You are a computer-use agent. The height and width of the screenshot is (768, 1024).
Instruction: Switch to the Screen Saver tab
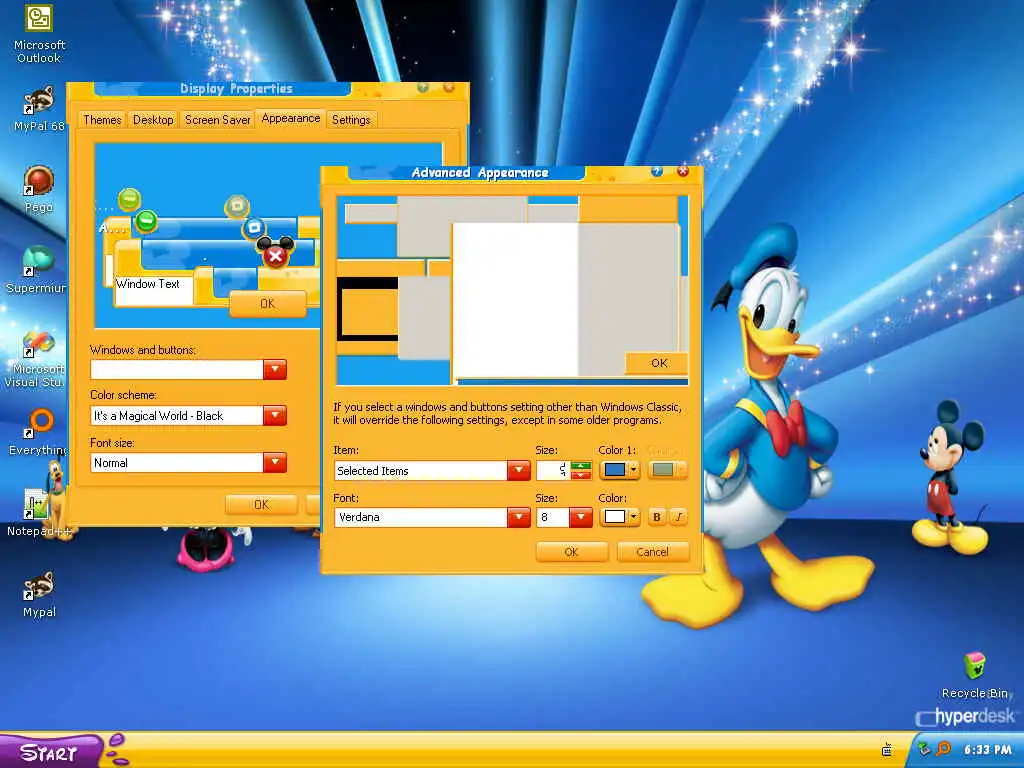(x=217, y=120)
